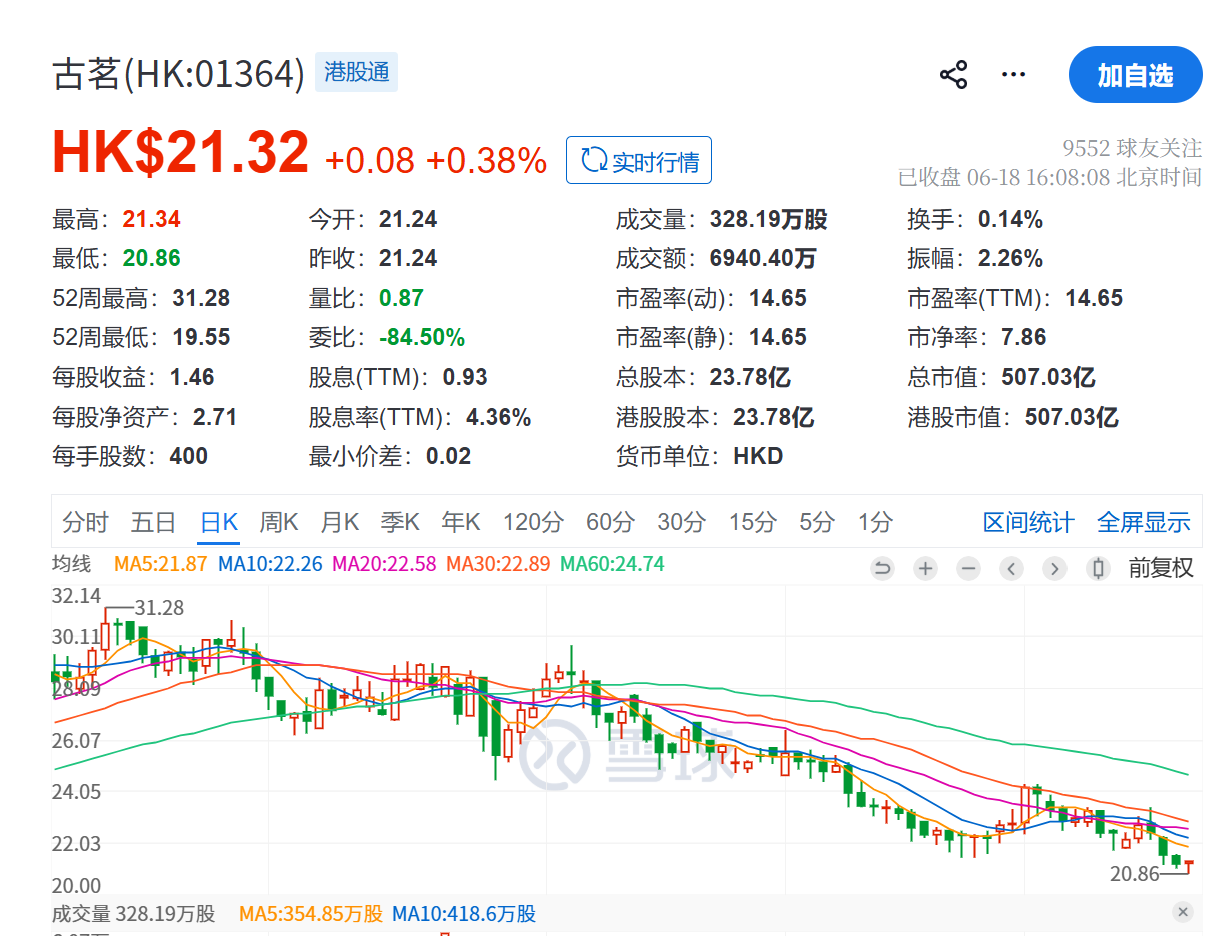Zoom out chart with the minus icon
Image resolution: width=1214 pixels, height=936 pixels.
click(x=969, y=569)
